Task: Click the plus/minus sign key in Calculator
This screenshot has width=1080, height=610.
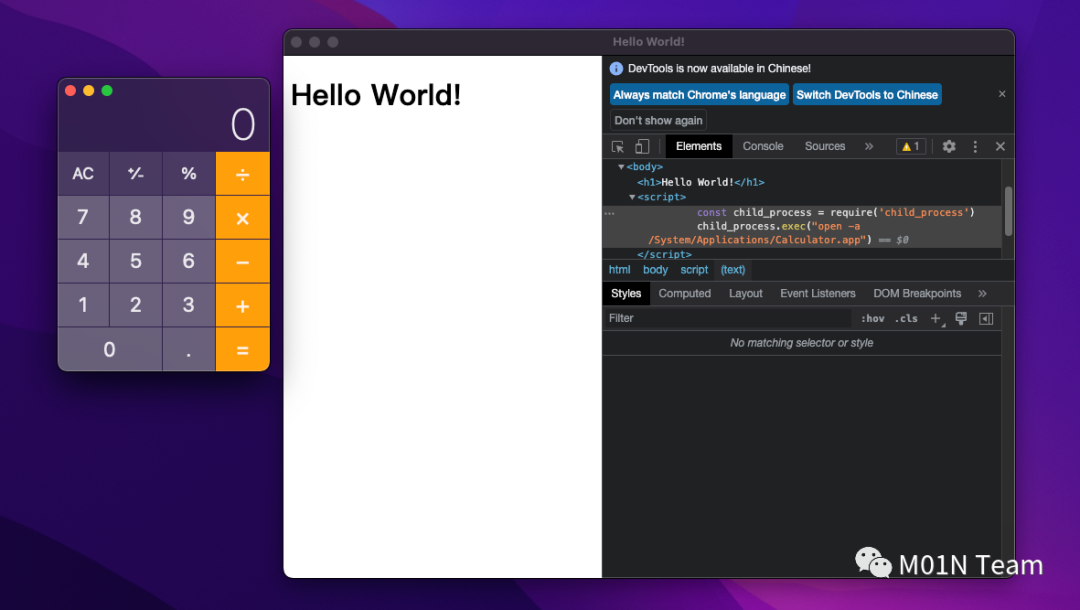Action: (x=136, y=173)
